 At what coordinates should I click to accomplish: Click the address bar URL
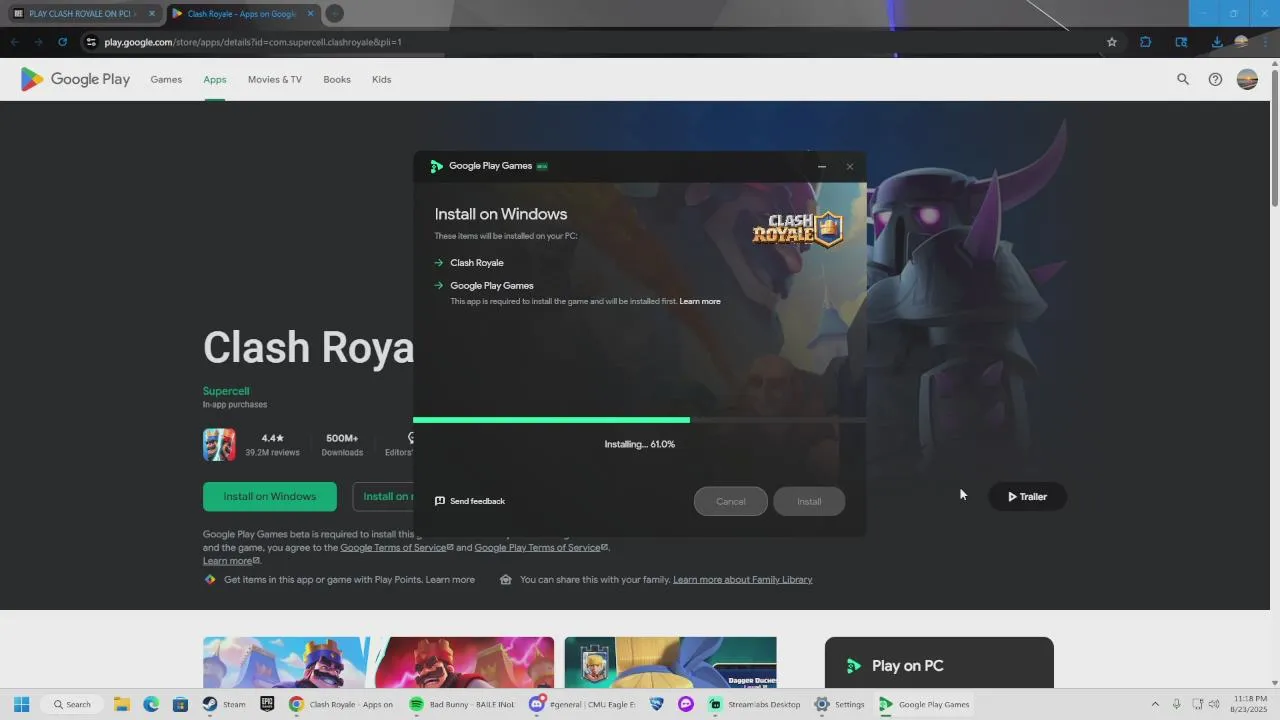(253, 42)
